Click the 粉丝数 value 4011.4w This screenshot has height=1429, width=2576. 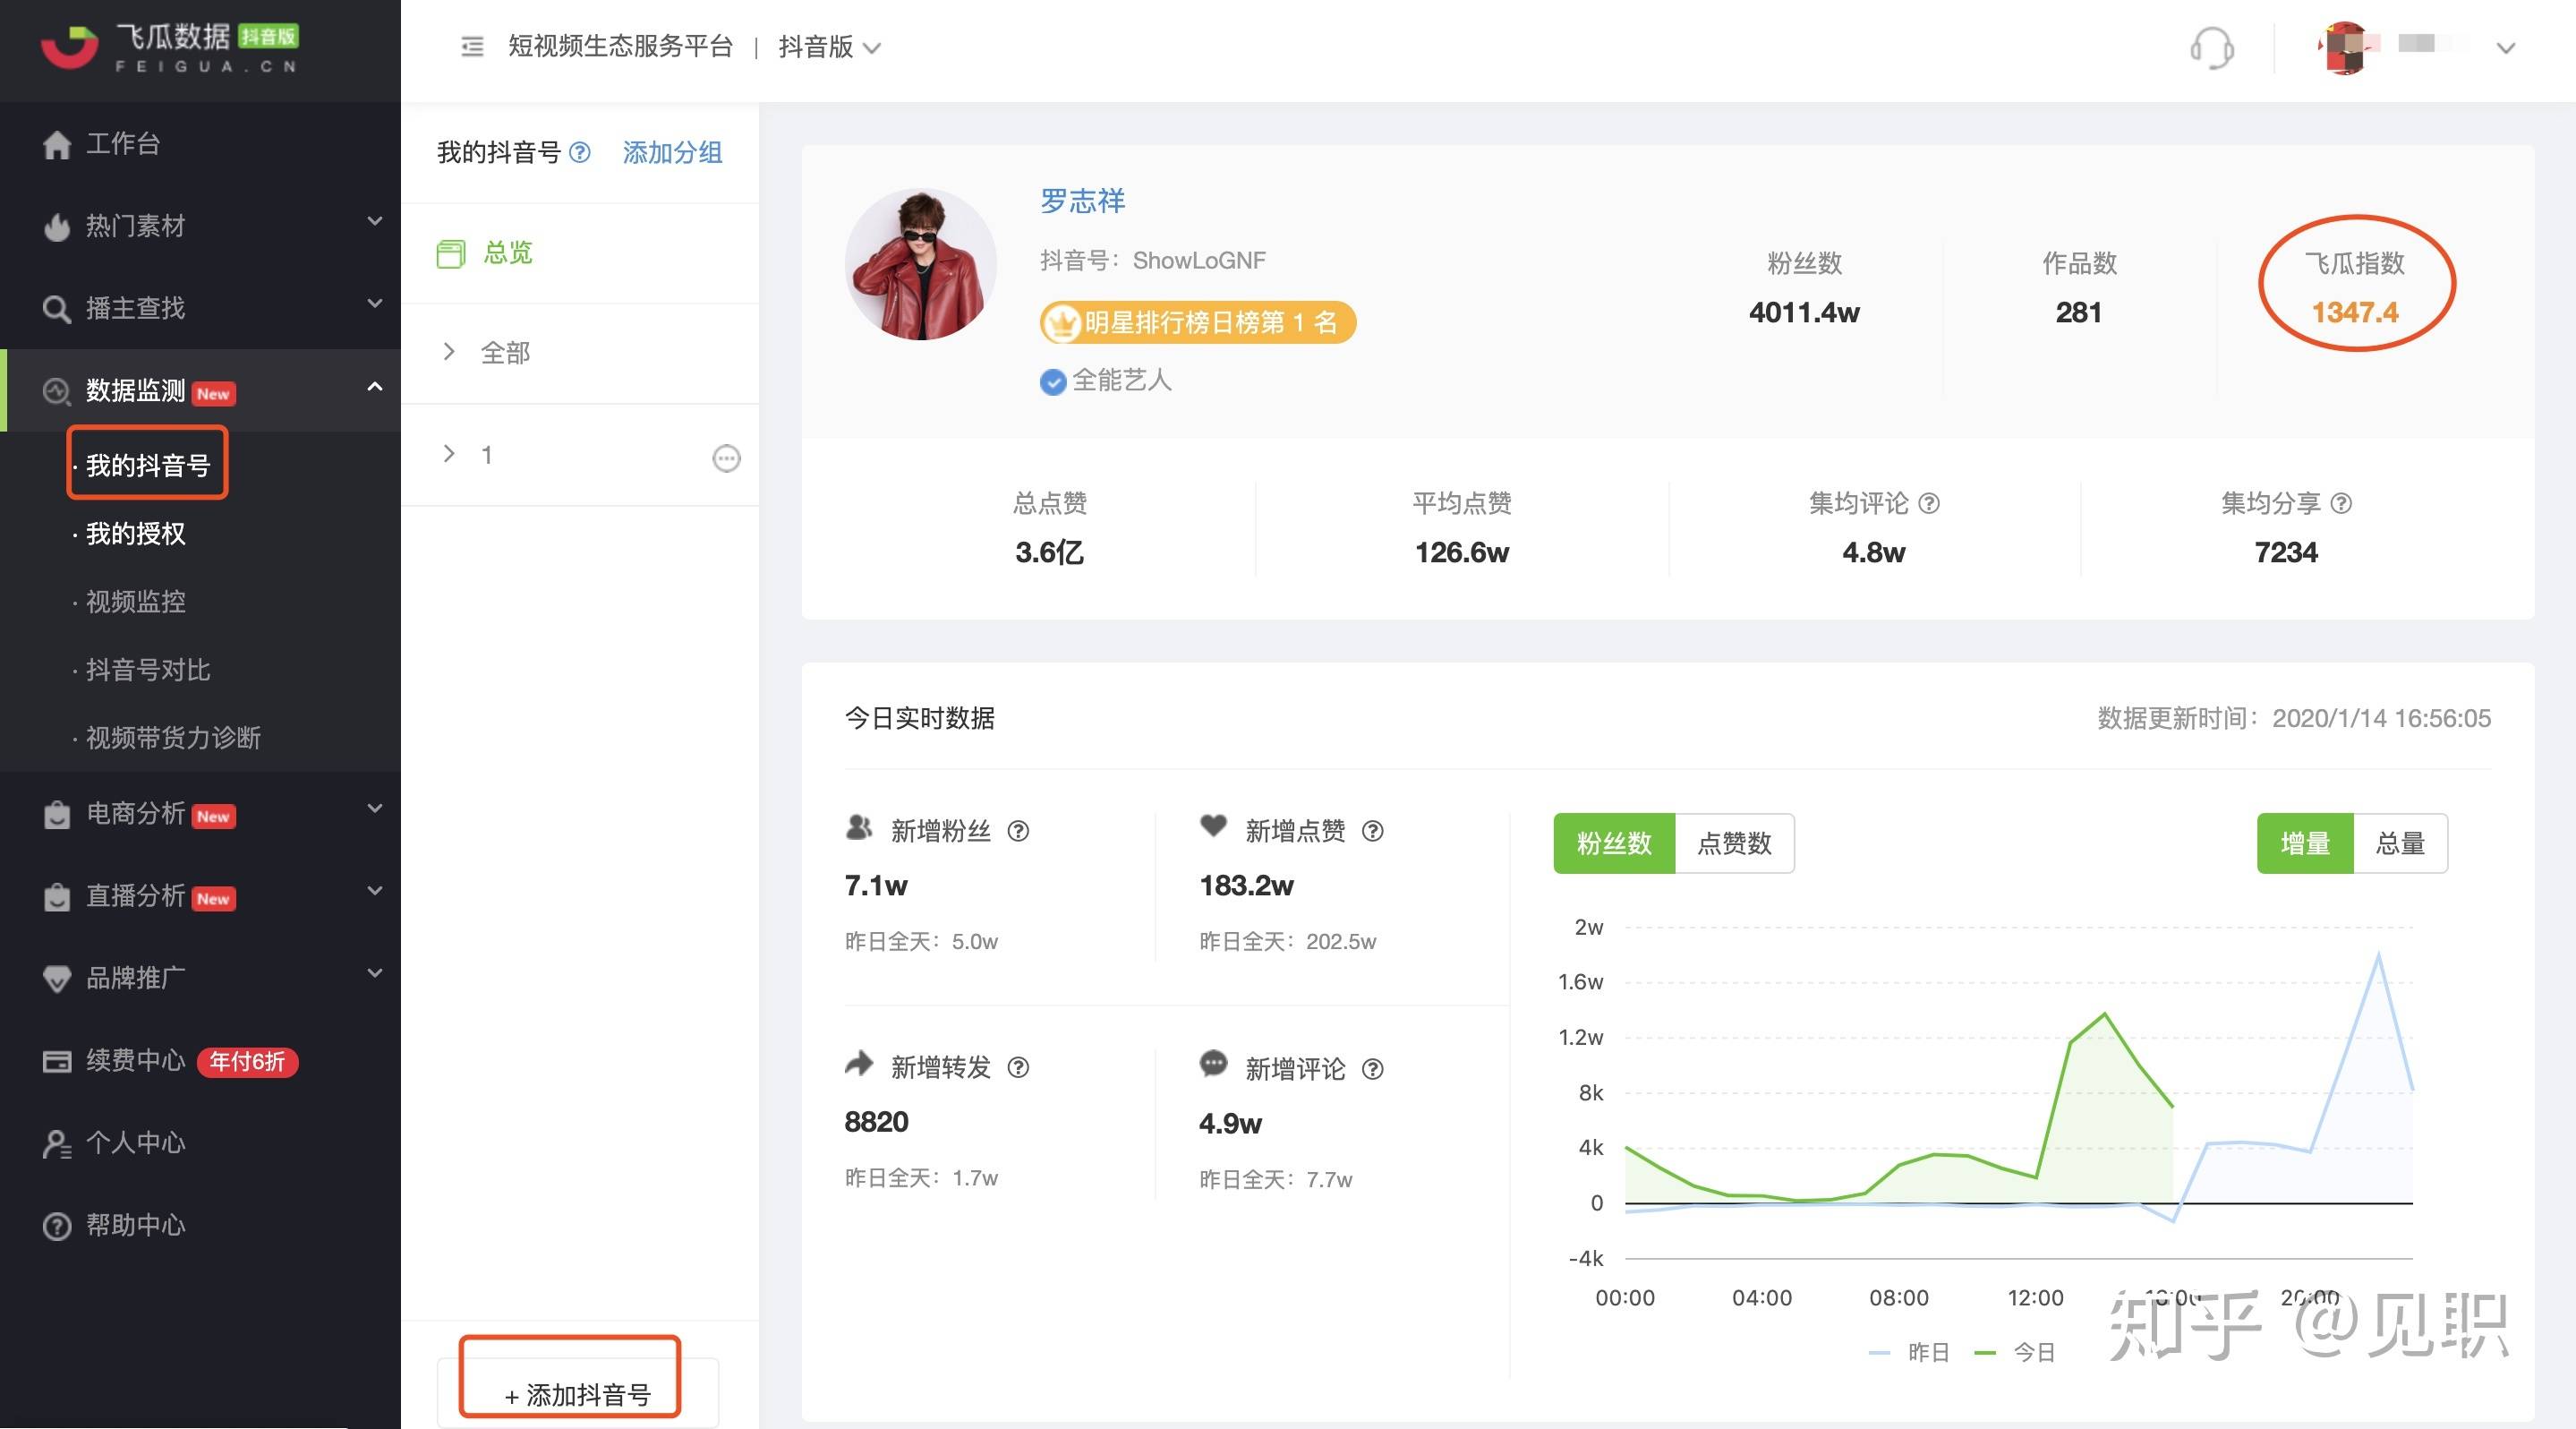pos(1804,312)
